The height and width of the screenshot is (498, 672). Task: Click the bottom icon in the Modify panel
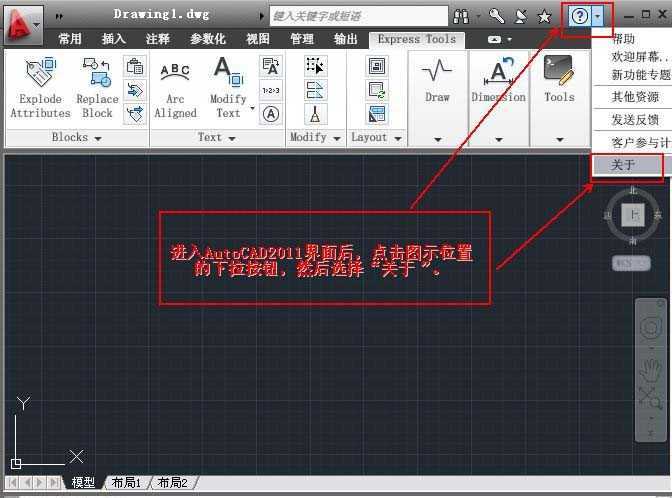315,114
